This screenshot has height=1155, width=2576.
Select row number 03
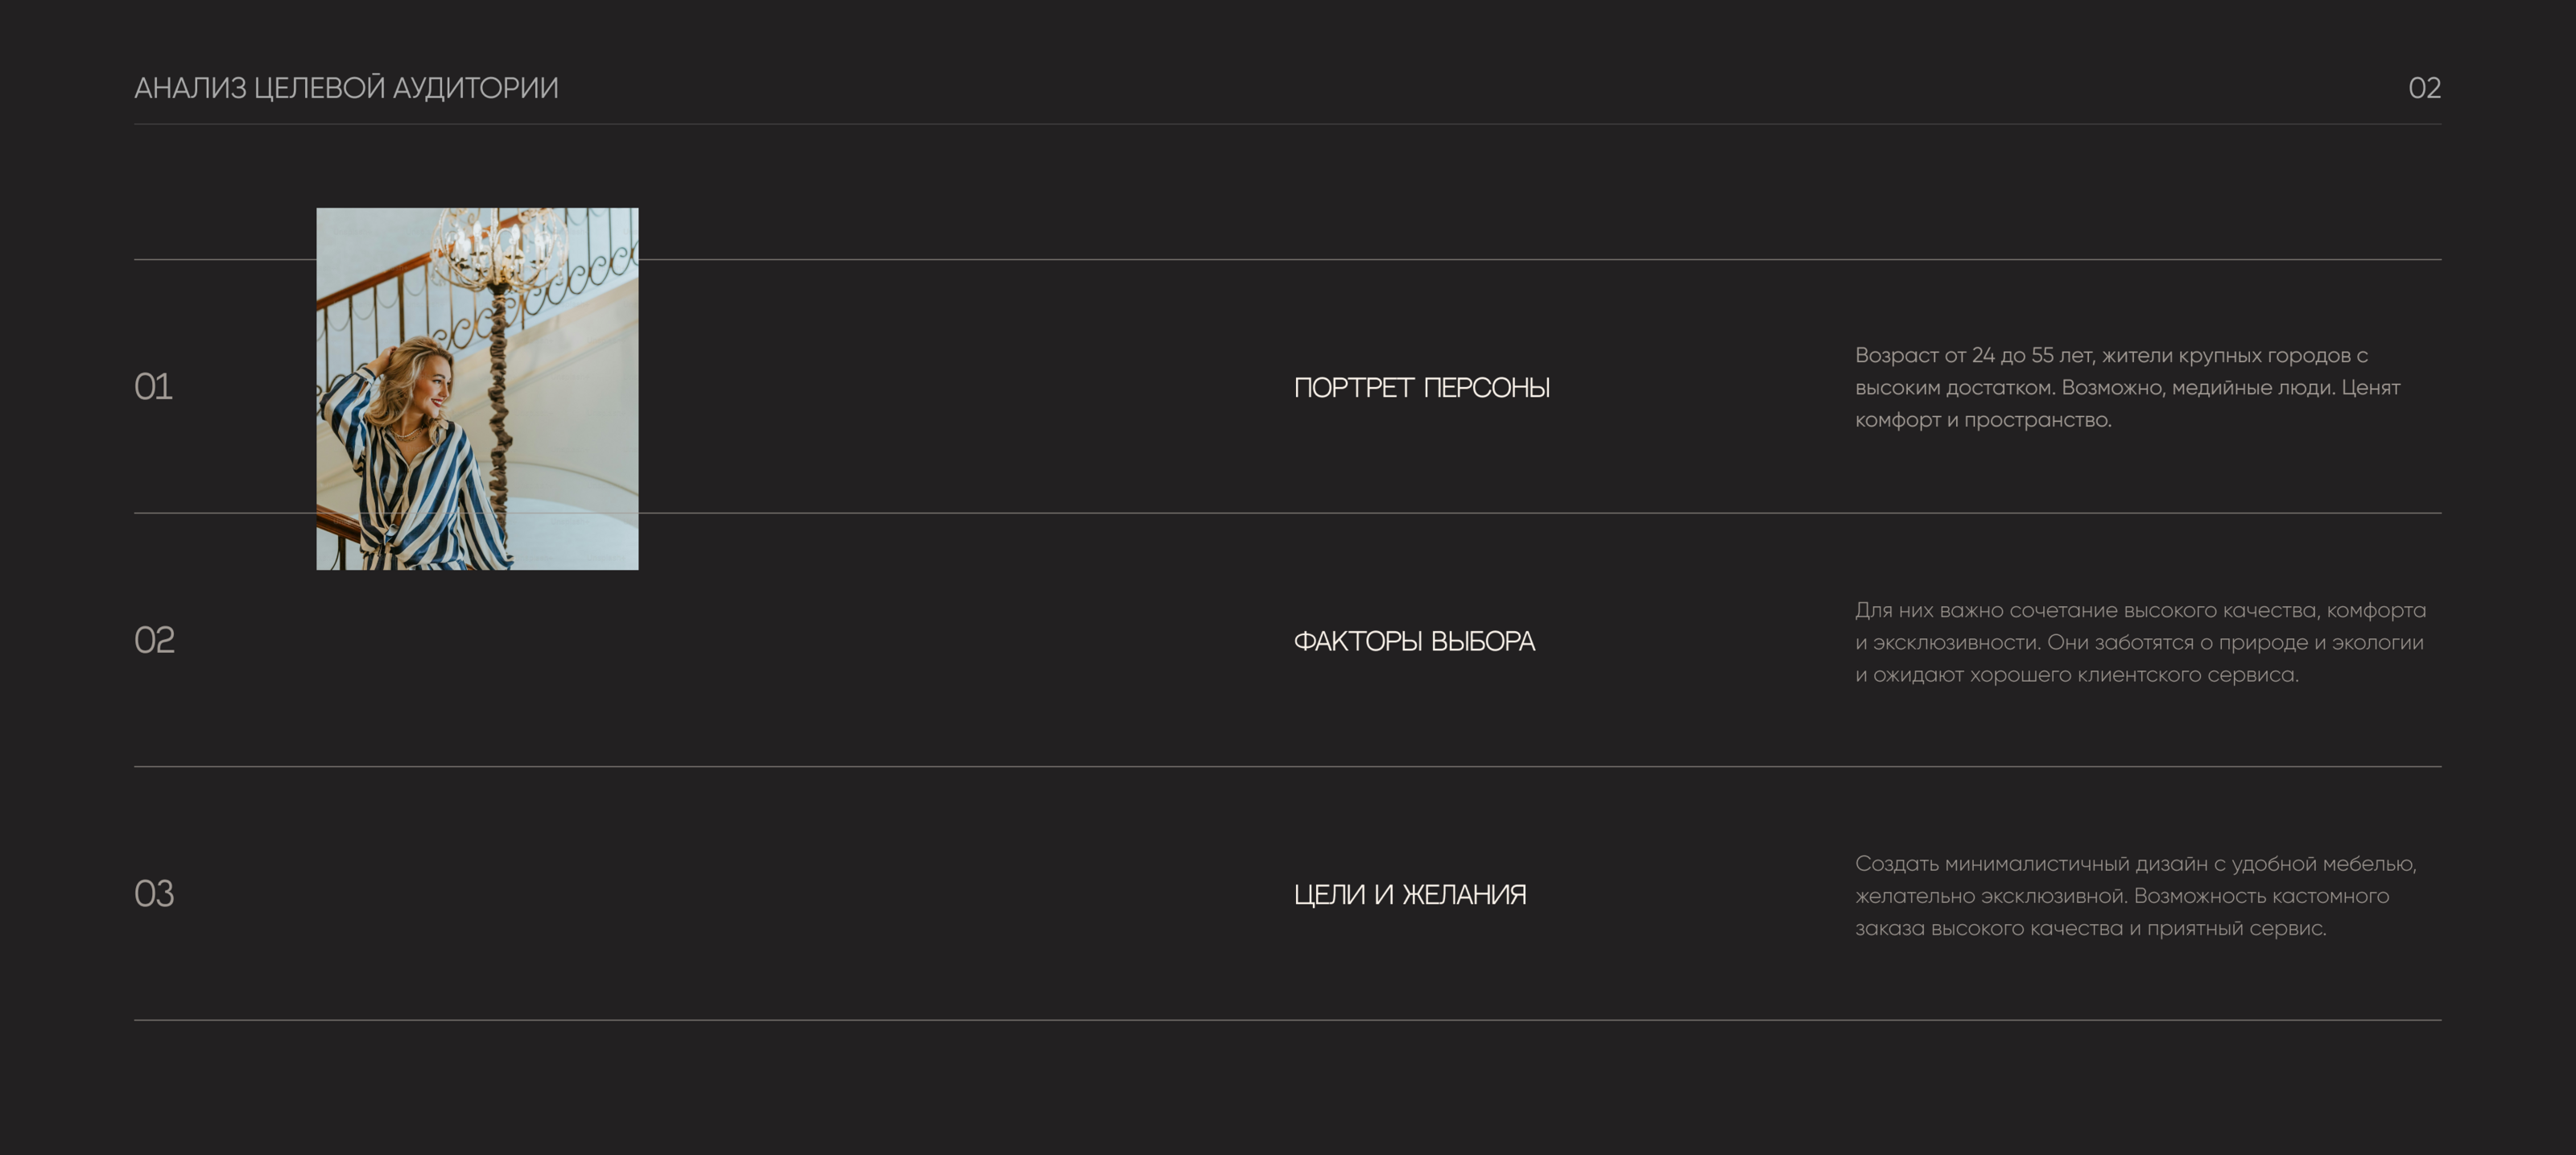154,894
